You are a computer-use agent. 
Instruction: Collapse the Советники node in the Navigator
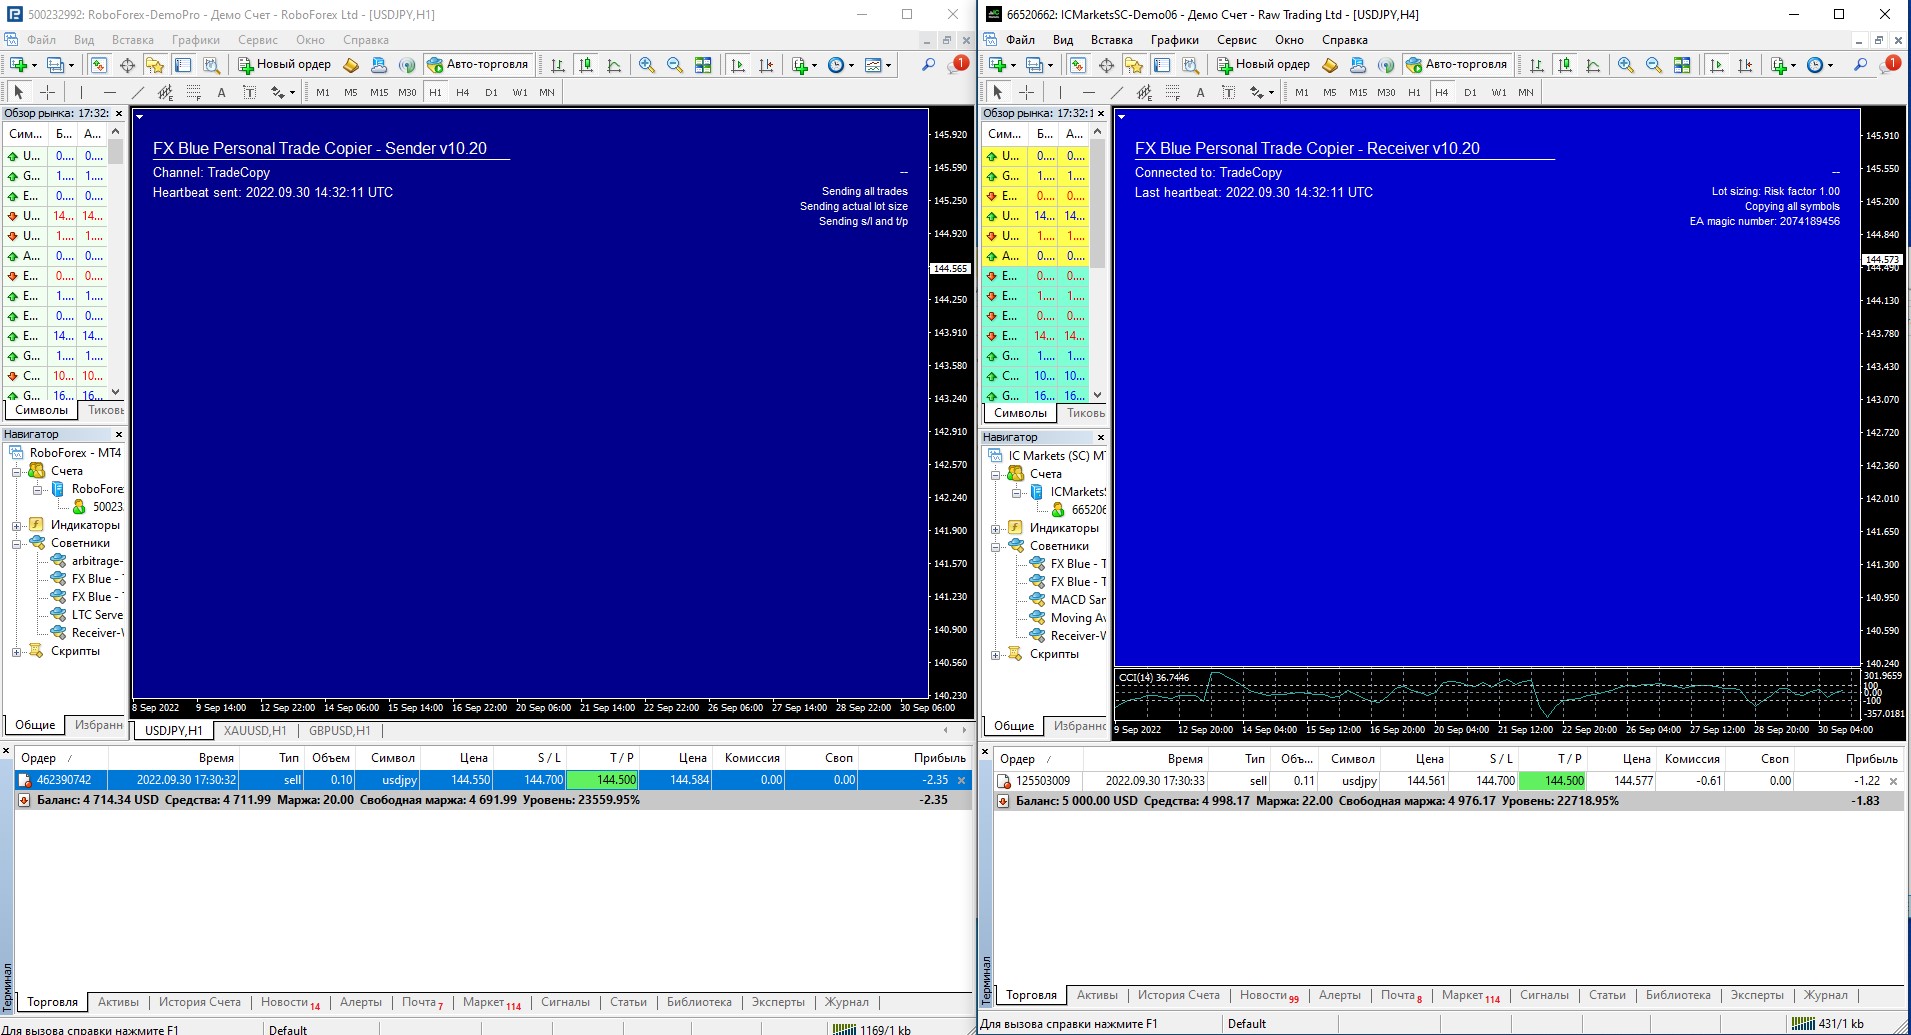(16, 543)
